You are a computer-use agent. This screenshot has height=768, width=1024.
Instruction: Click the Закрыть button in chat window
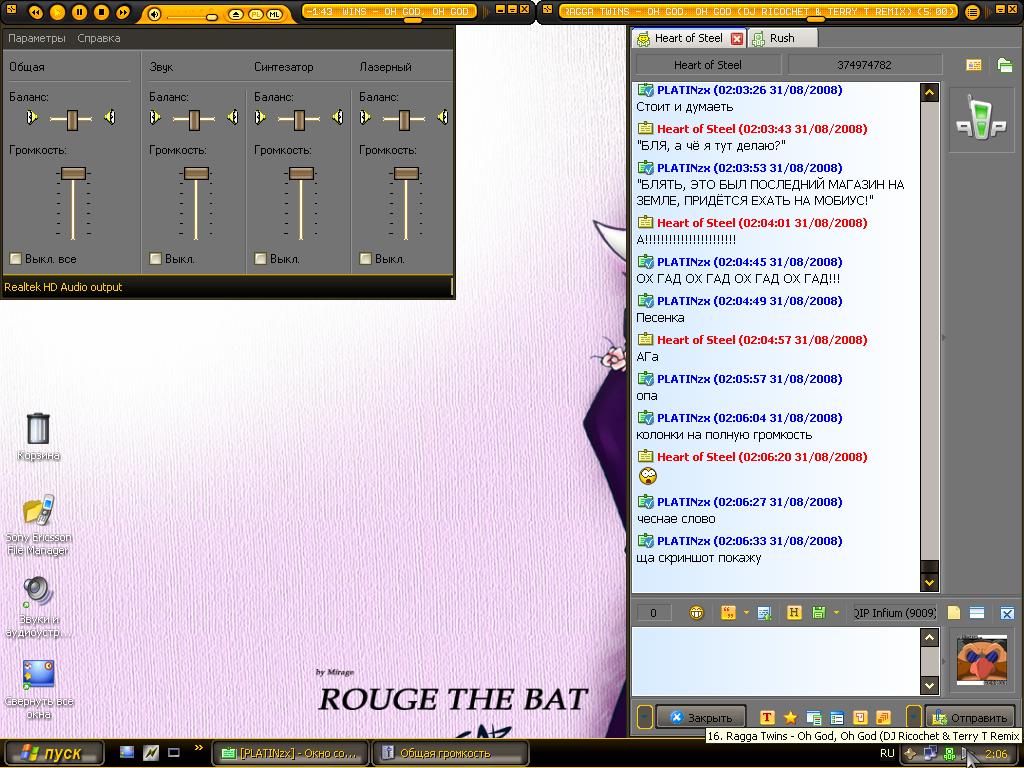point(701,717)
